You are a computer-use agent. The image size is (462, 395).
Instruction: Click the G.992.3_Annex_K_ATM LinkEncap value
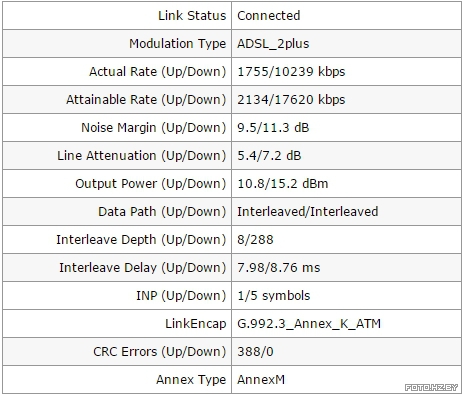click(x=309, y=324)
